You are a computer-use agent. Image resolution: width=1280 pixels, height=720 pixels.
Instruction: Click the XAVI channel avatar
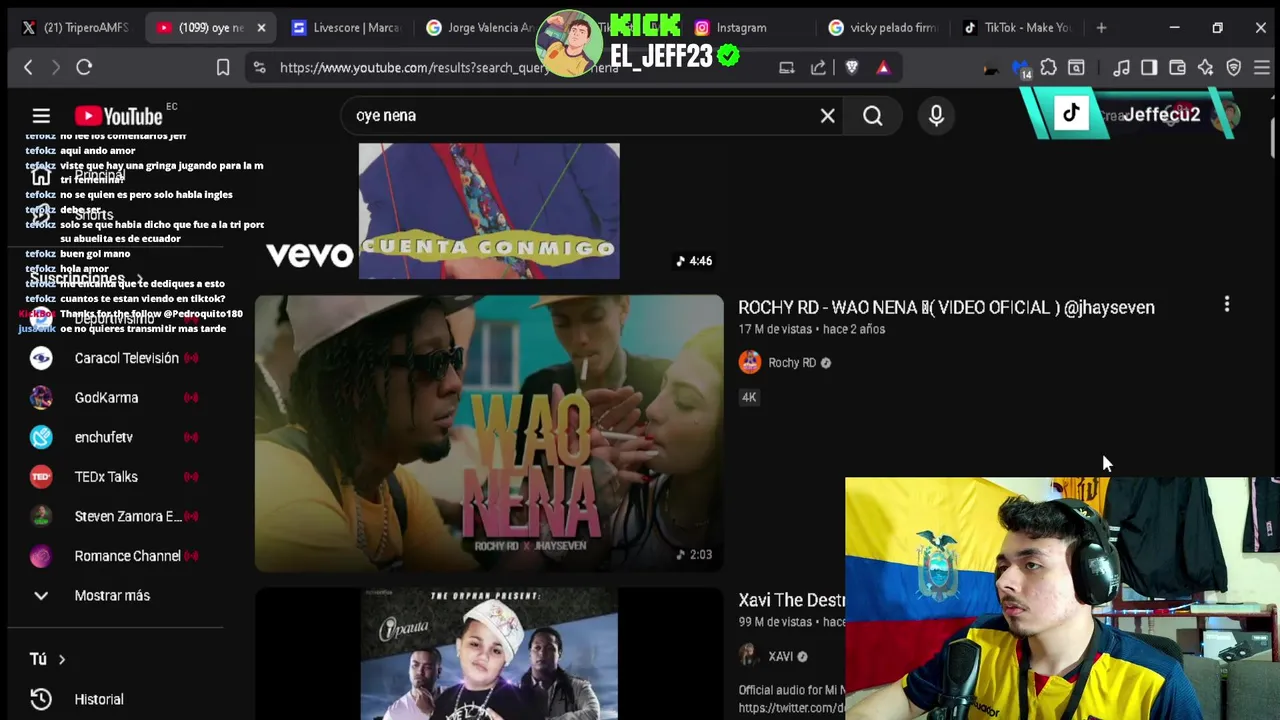750,656
